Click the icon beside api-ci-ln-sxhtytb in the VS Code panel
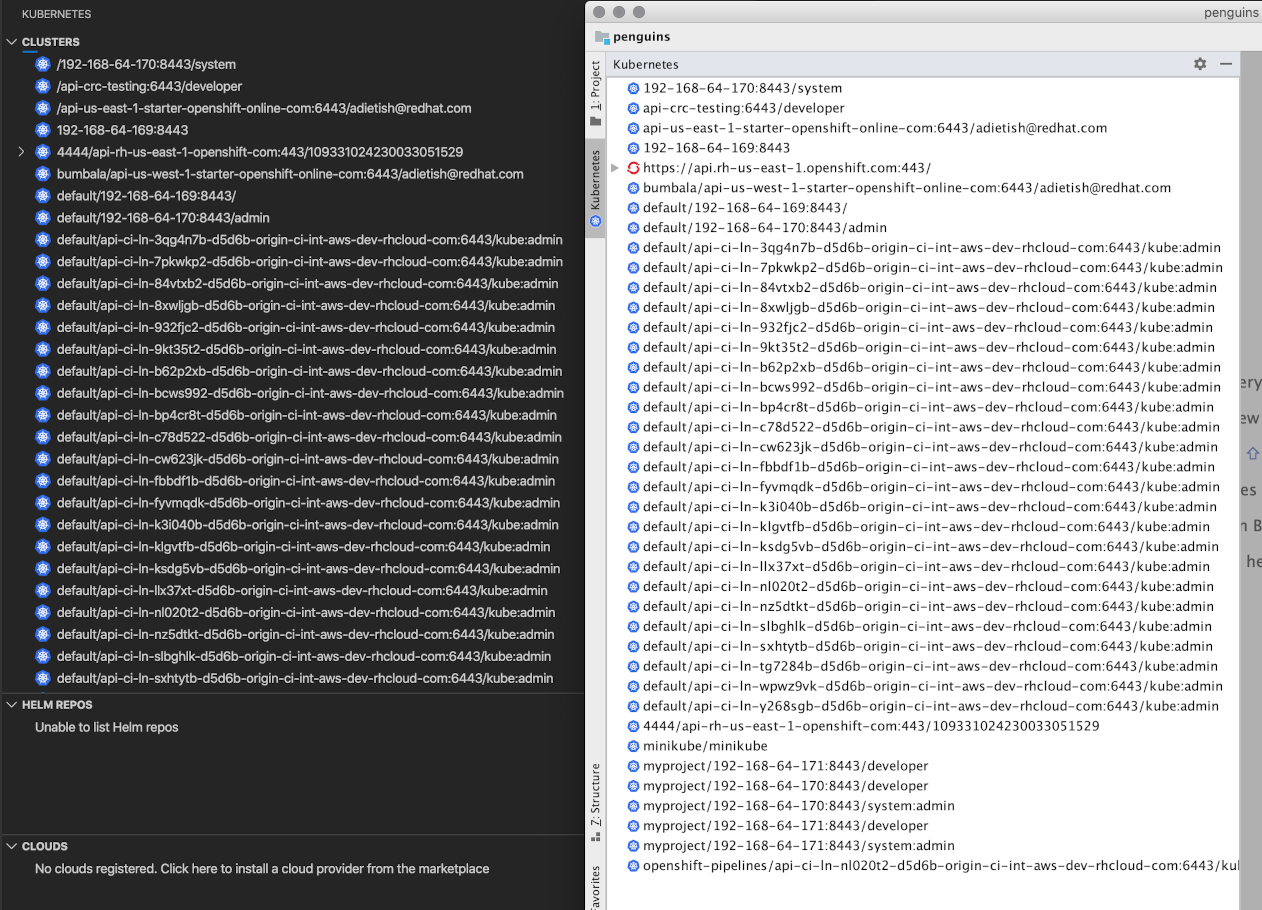Viewport: 1262px width, 910px height. 42,678
